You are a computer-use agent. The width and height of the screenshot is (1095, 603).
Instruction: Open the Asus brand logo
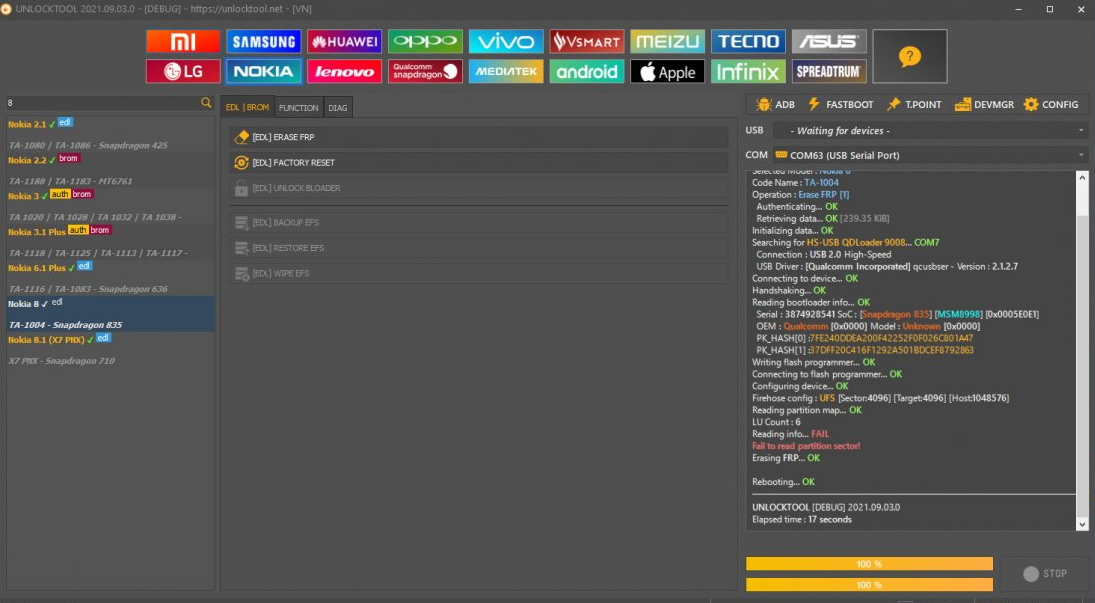[x=829, y=41]
